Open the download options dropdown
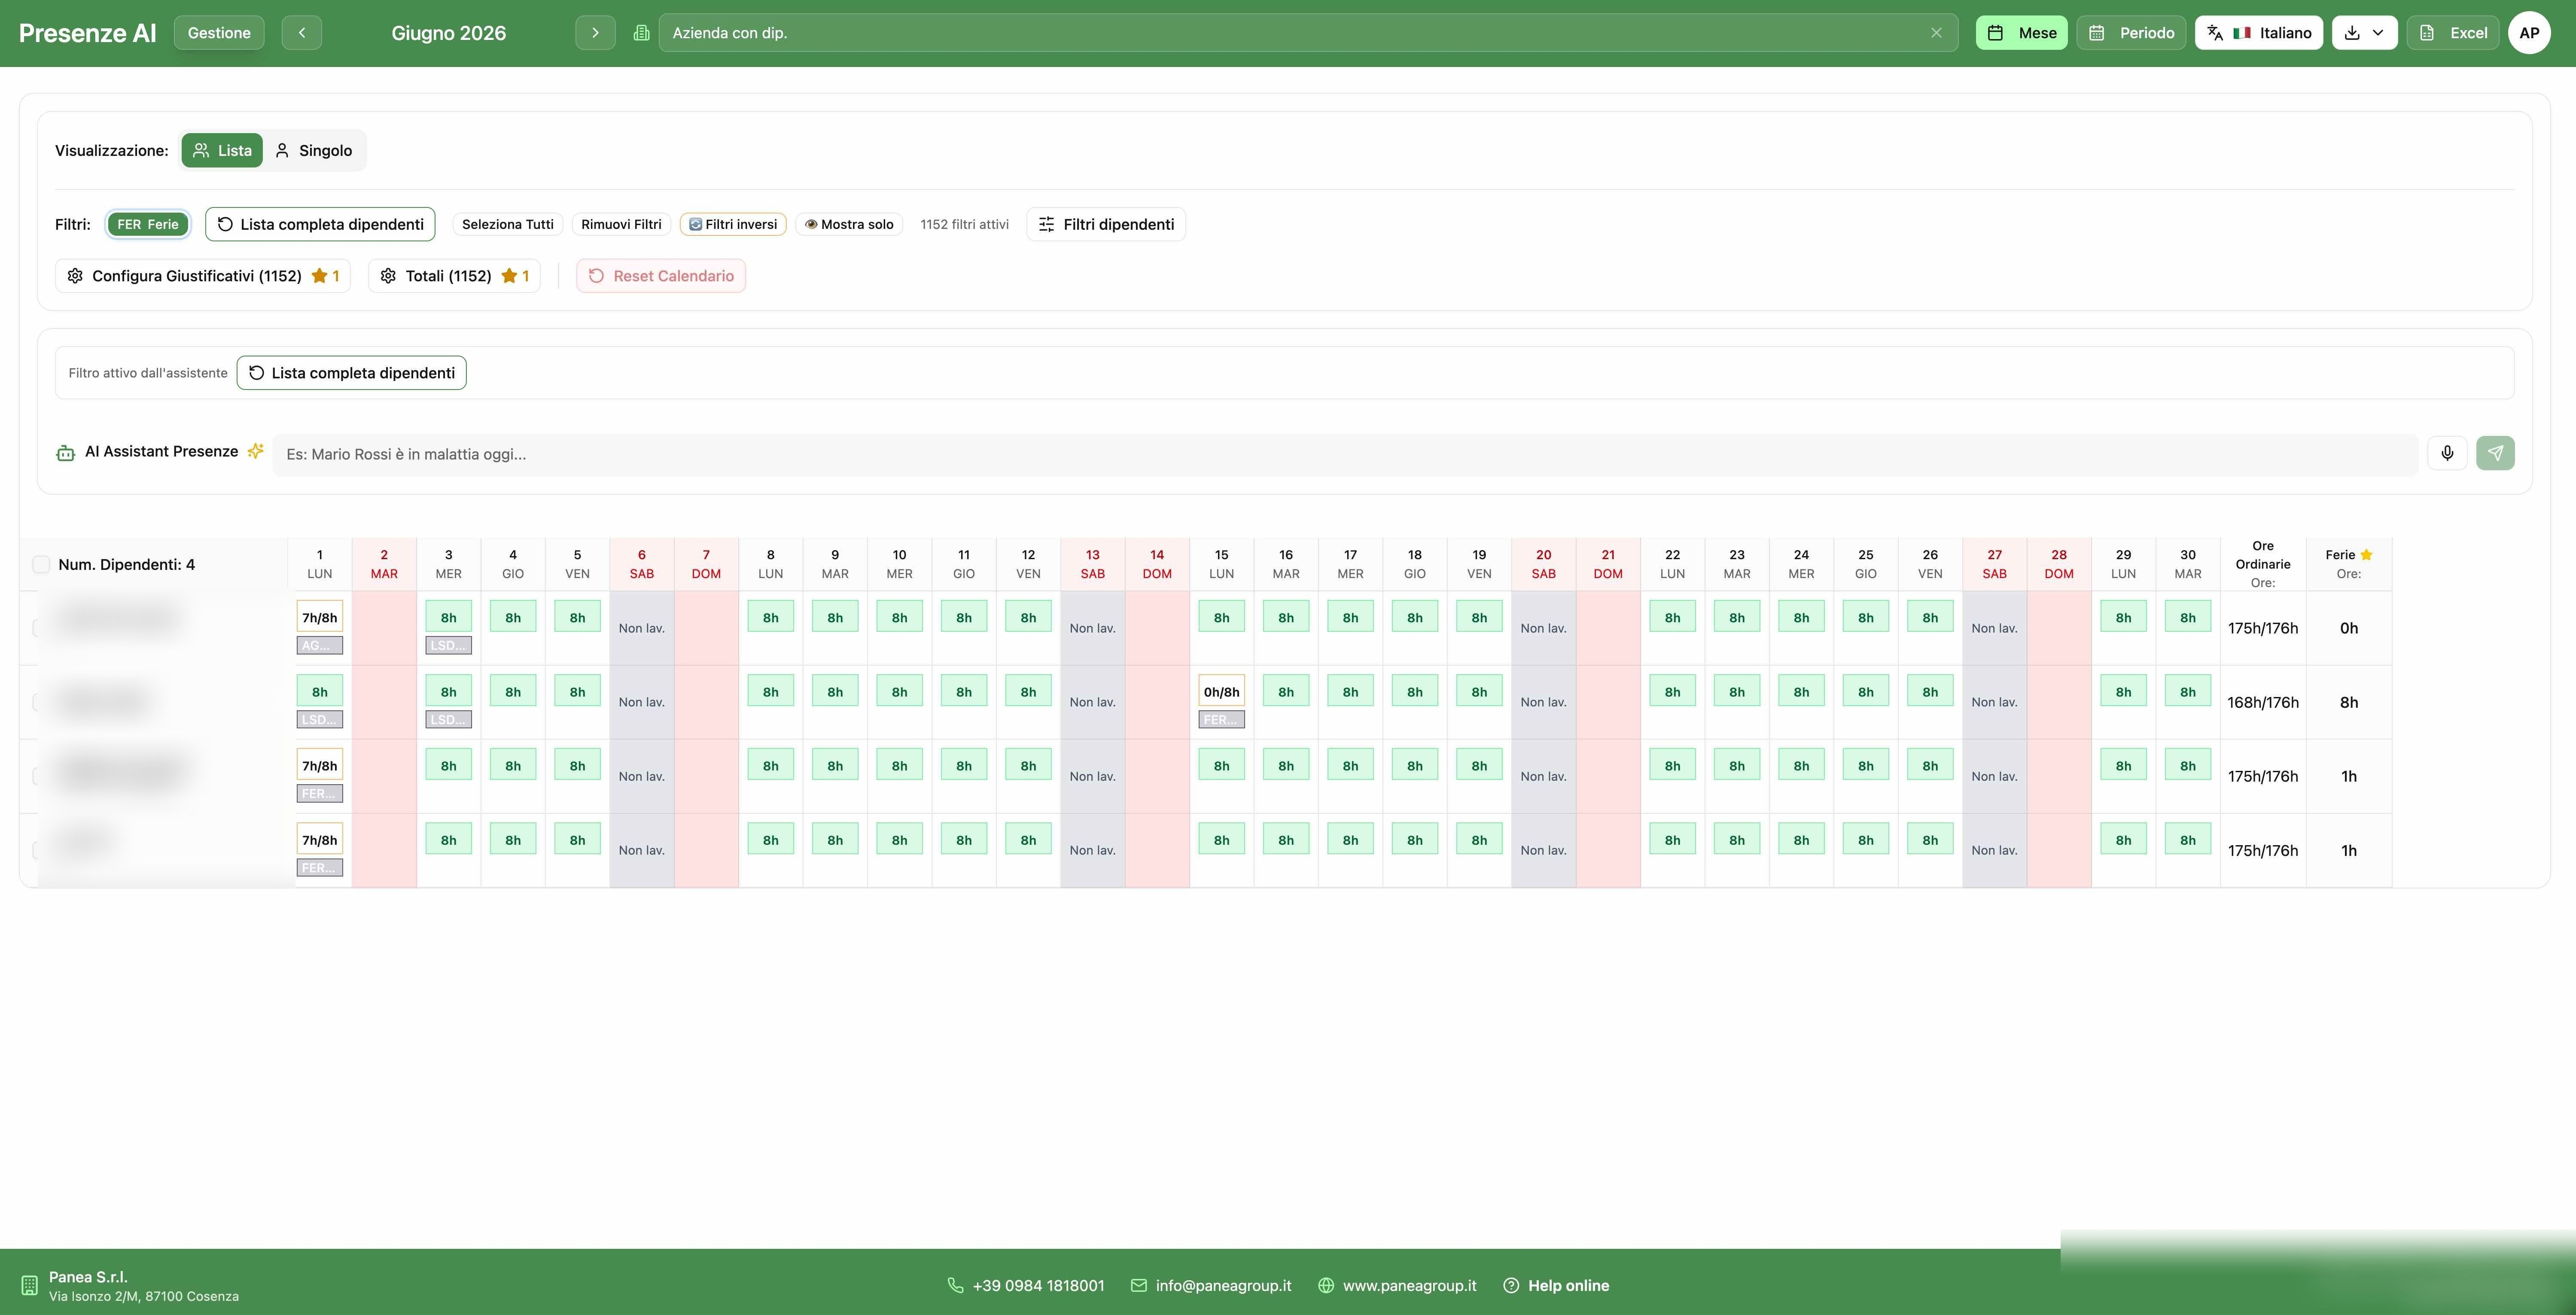 point(2364,33)
